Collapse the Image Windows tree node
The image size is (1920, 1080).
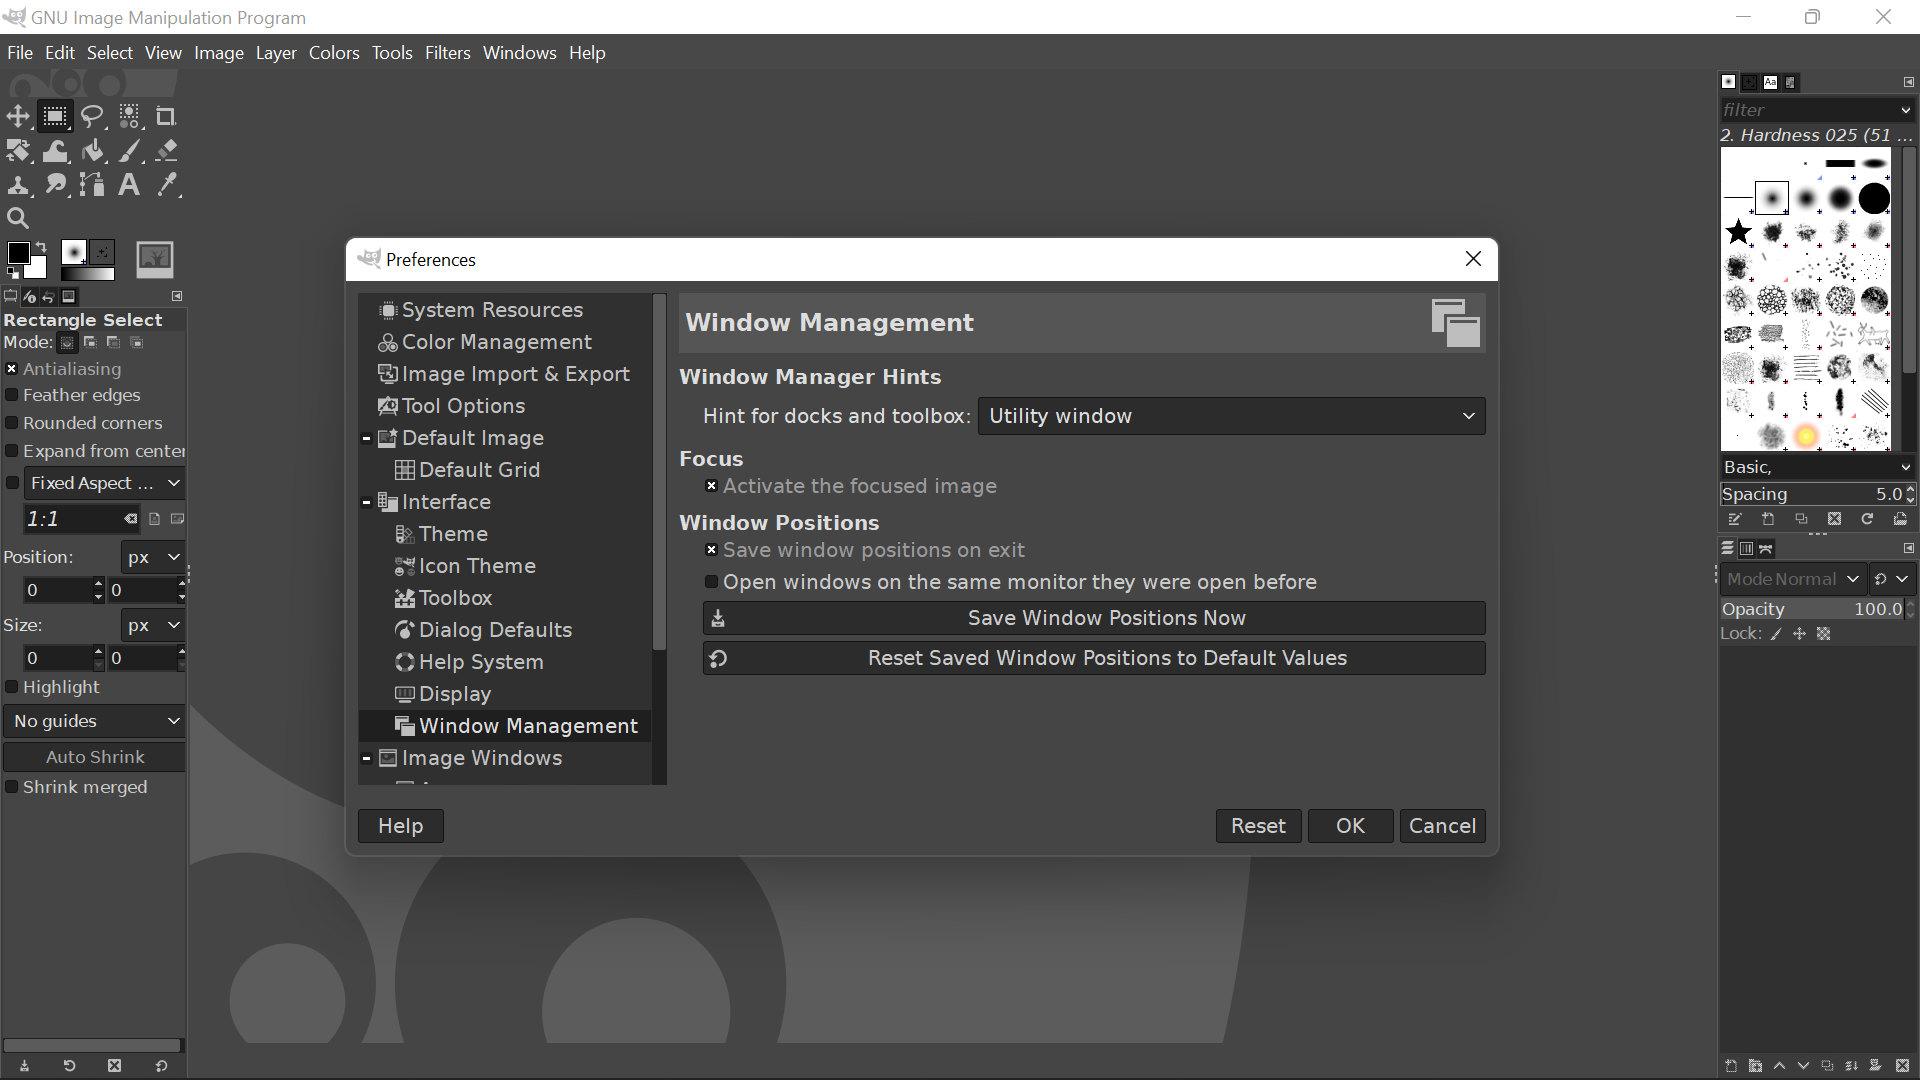[x=366, y=758]
